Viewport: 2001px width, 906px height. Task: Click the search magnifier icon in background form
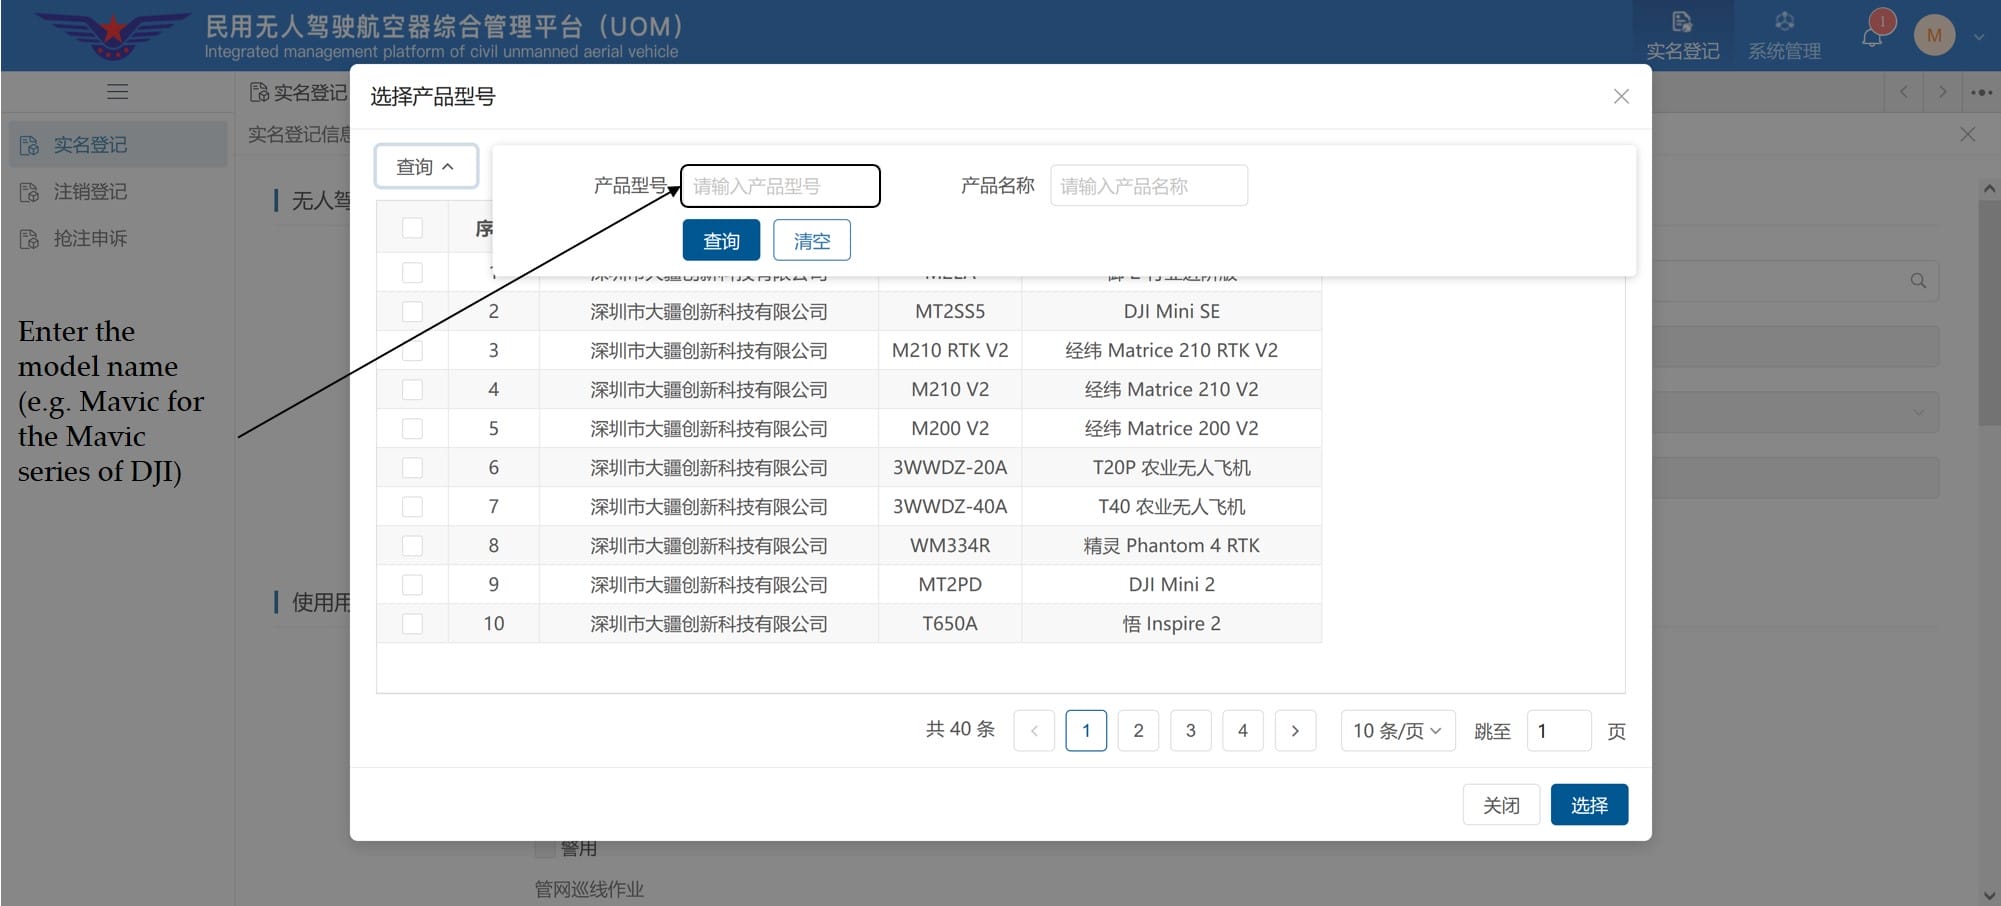click(x=1918, y=281)
